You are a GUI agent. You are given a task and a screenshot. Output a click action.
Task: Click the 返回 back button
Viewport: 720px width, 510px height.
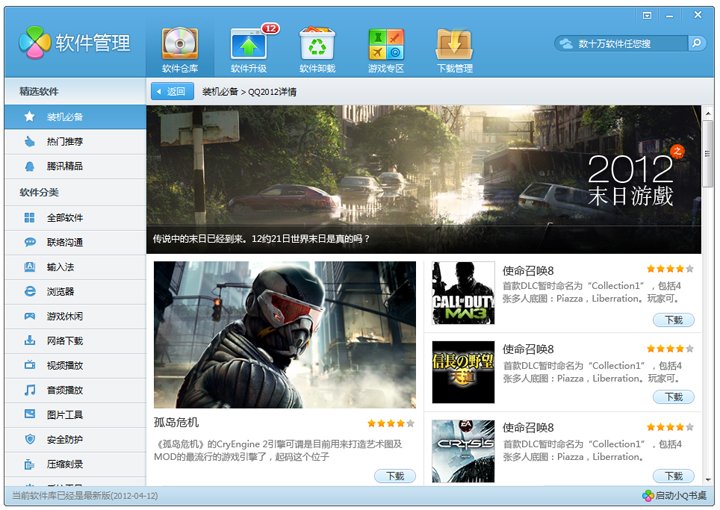coord(172,91)
